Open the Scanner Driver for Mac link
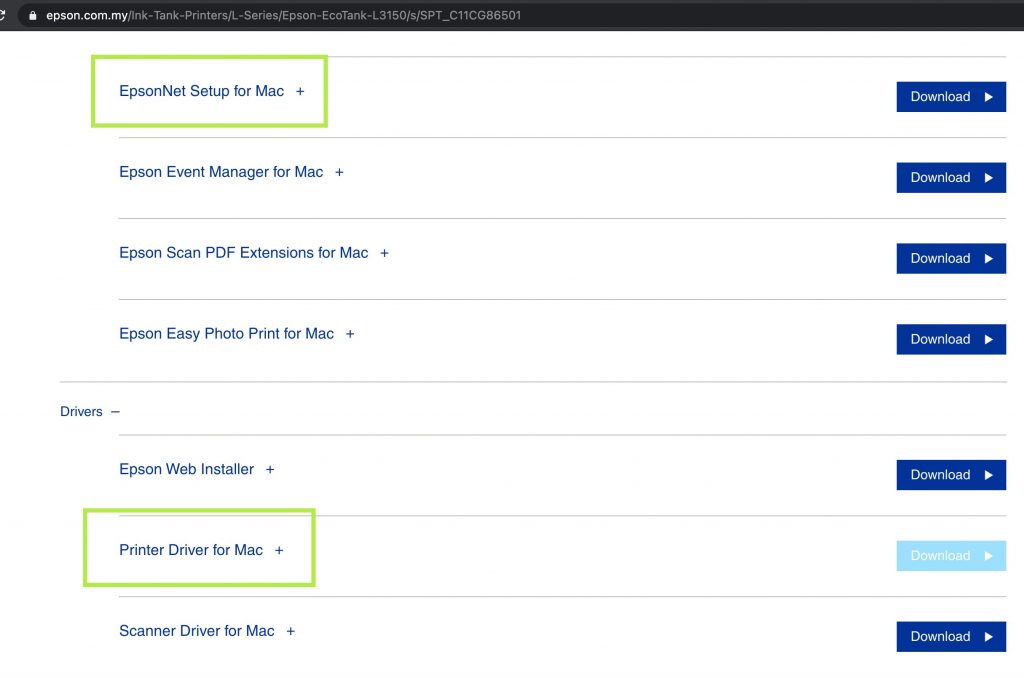 196,631
